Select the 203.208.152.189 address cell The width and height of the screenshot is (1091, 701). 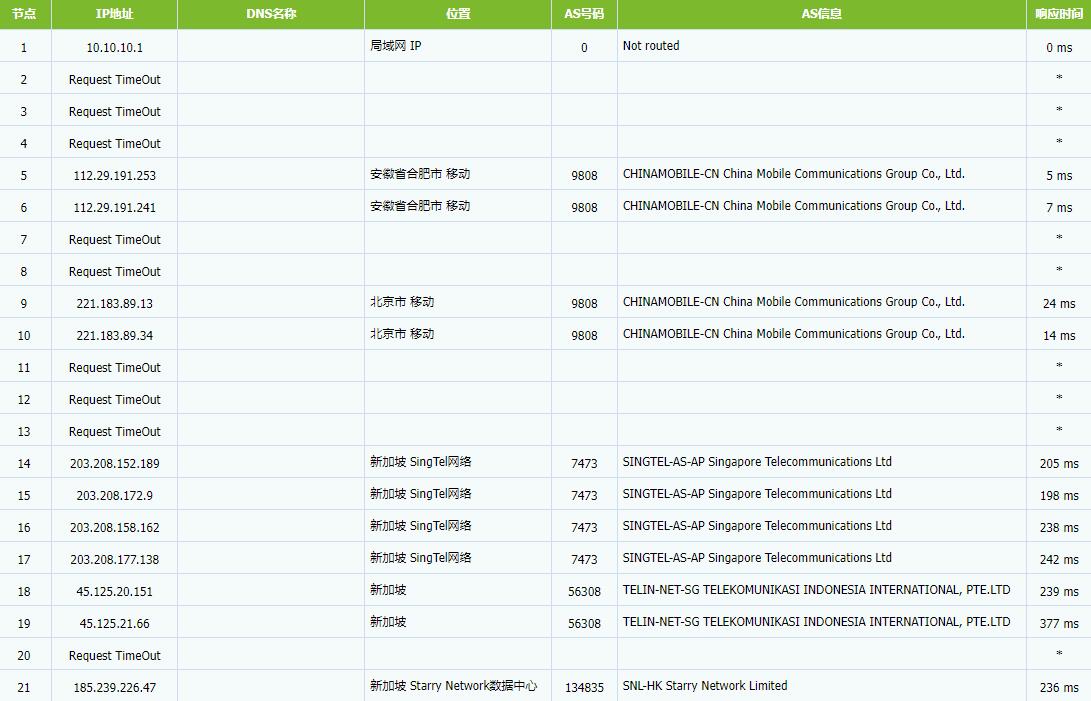[114, 464]
